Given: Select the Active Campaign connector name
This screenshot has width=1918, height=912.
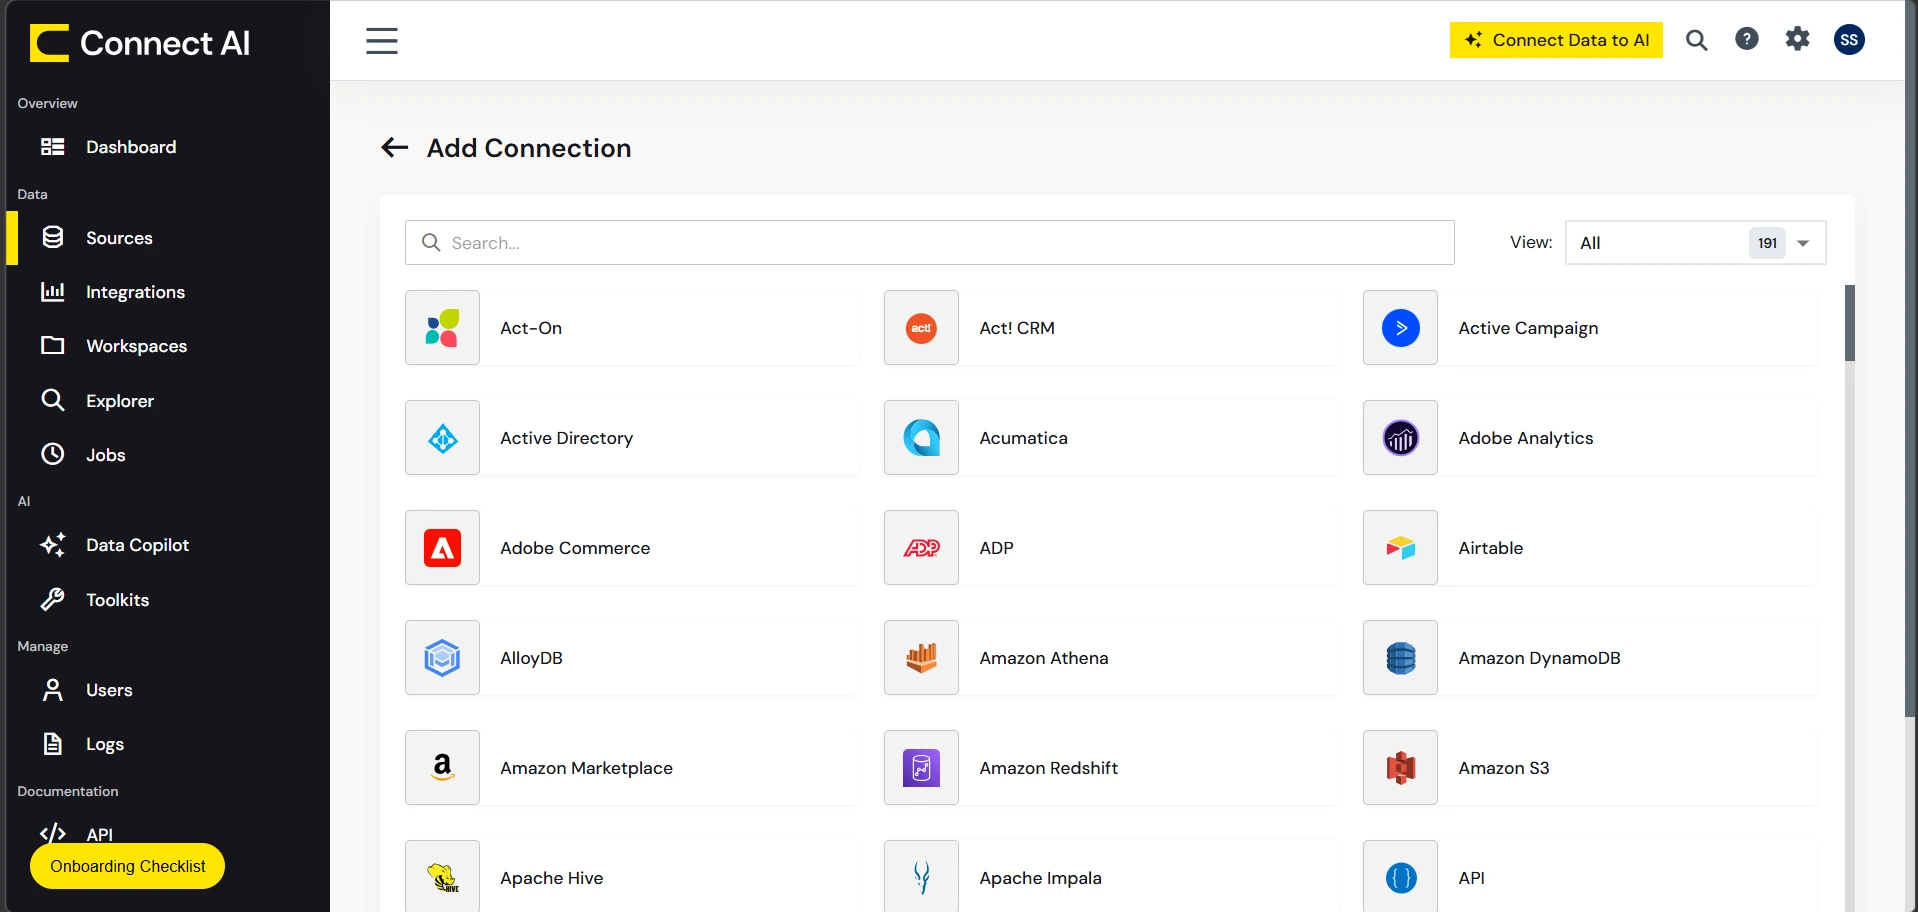Looking at the screenshot, I should click(x=1528, y=328).
